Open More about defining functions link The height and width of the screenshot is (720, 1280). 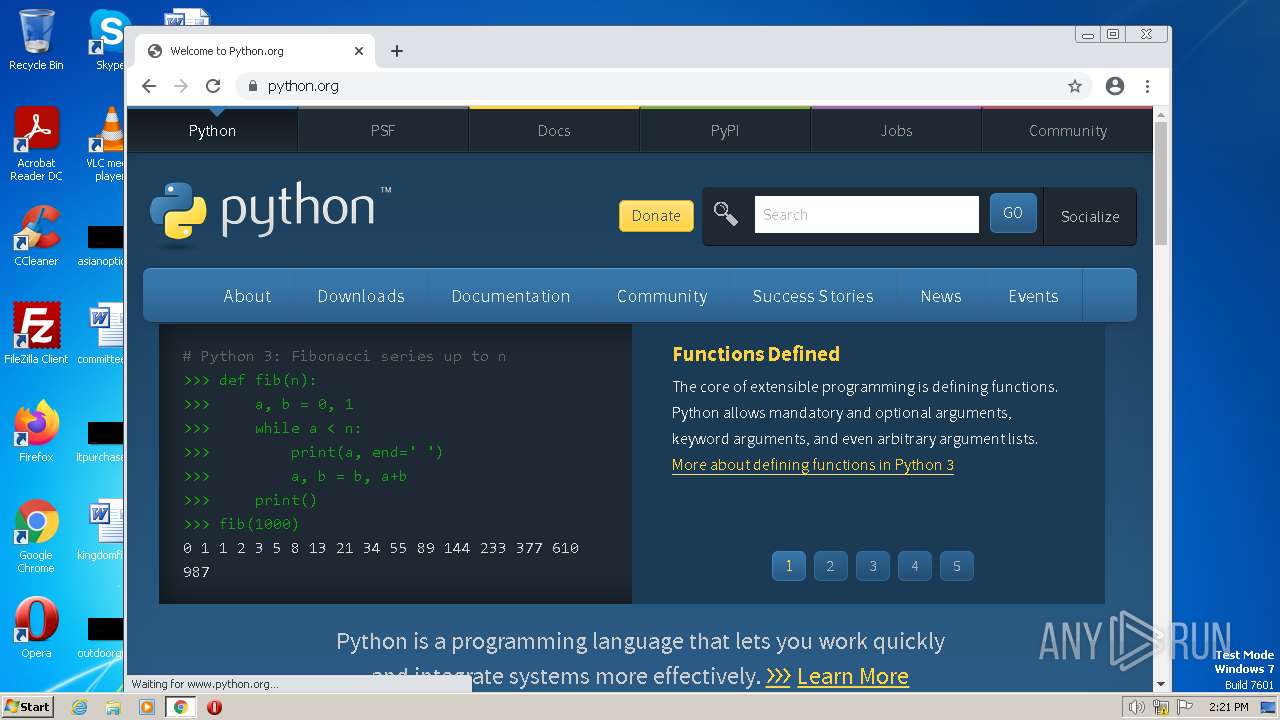point(813,465)
